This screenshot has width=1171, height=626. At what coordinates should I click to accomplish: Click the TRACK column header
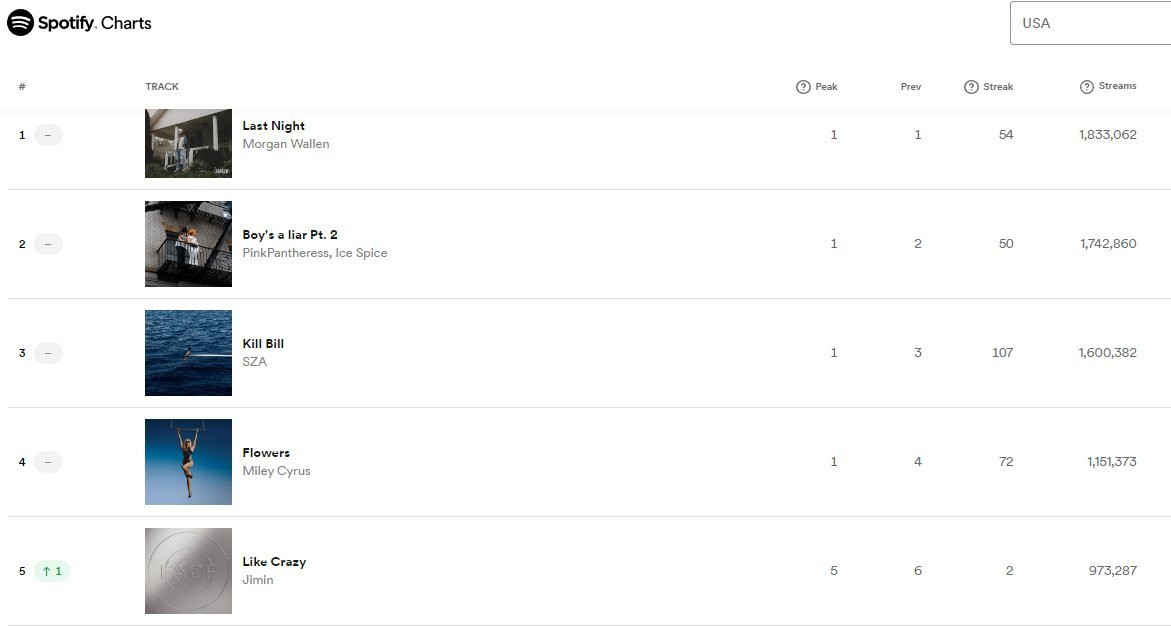(x=162, y=87)
